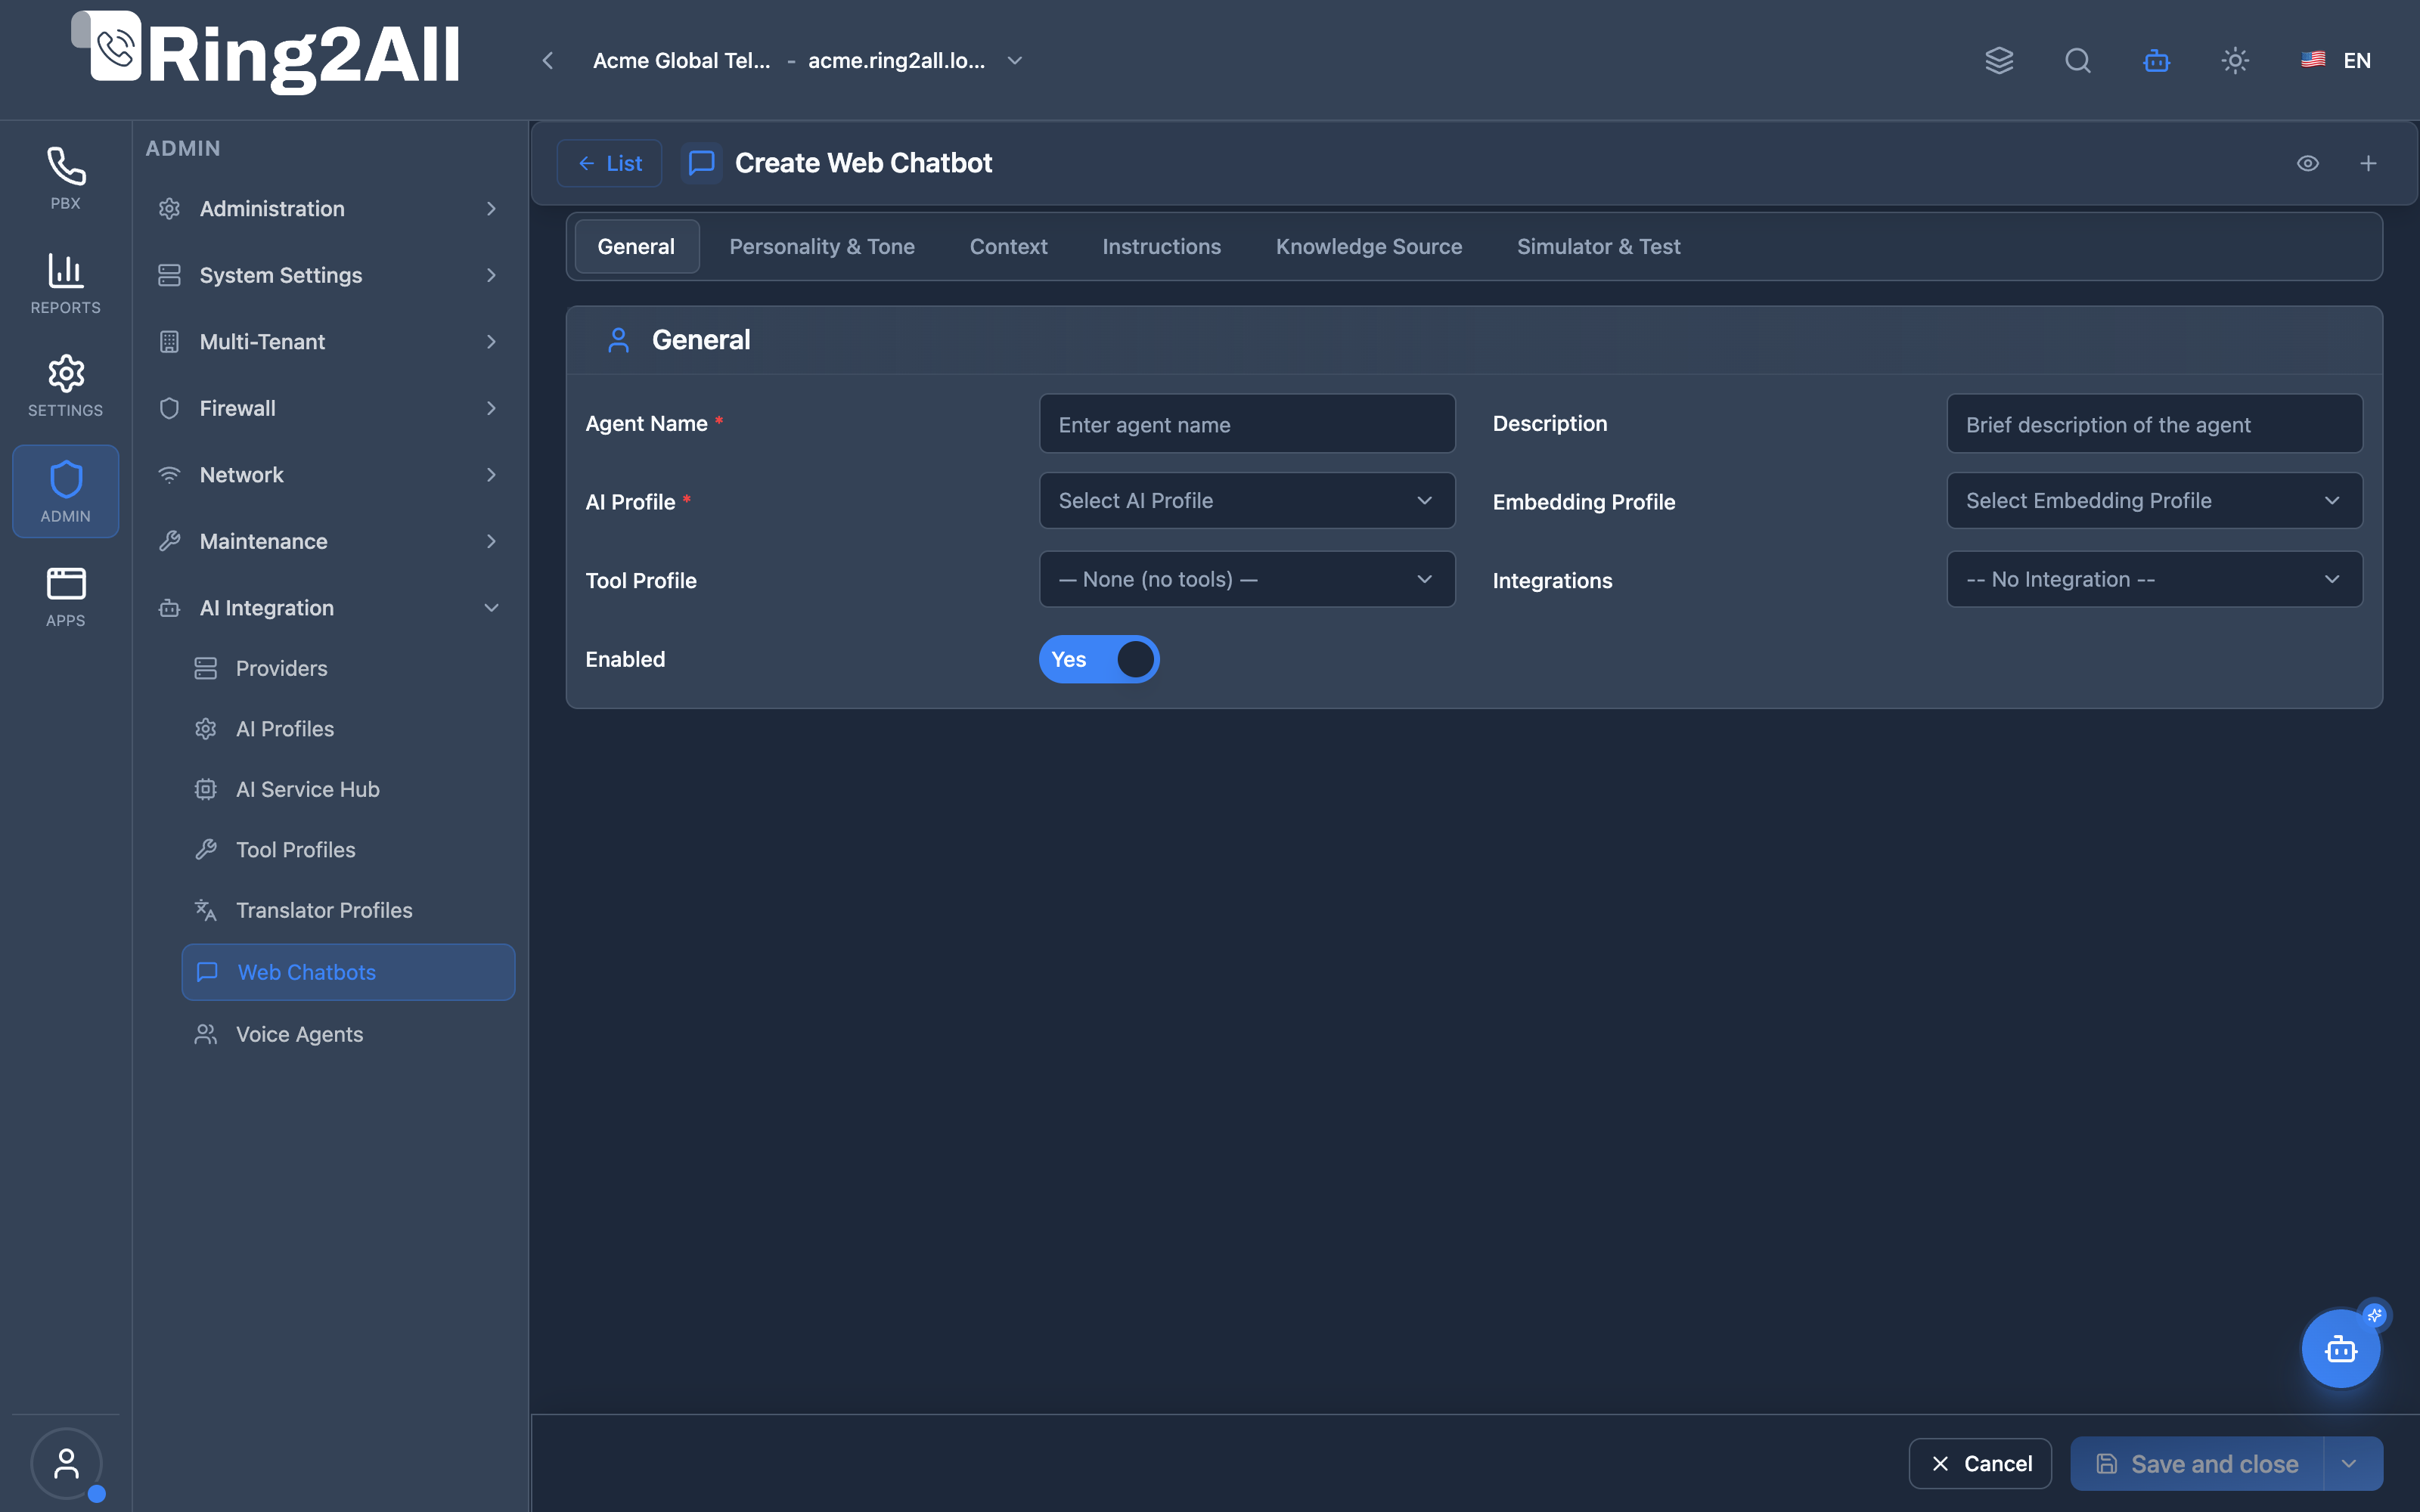The width and height of the screenshot is (2420, 1512).
Task: Click the Agent Name input field
Action: pyautogui.click(x=1246, y=424)
